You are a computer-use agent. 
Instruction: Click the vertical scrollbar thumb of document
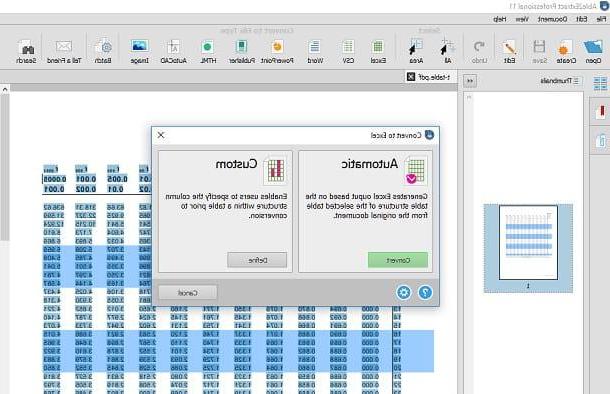point(4,167)
